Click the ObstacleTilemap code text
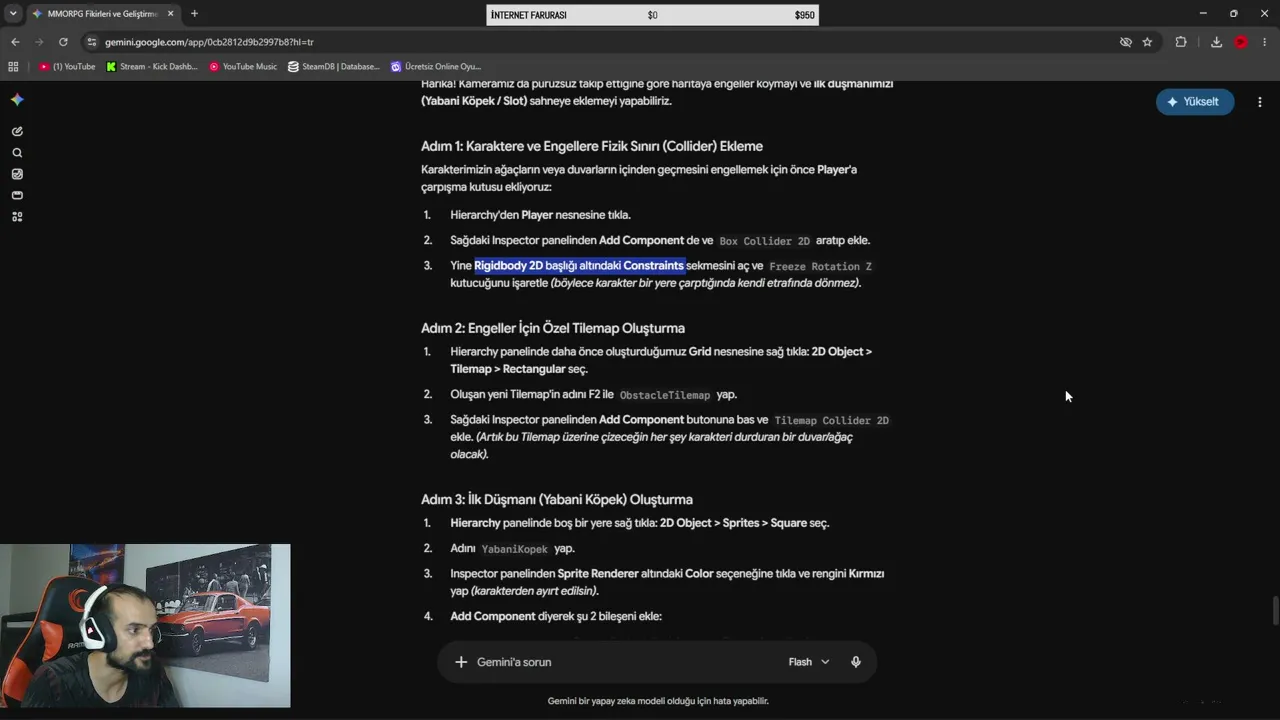 (665, 395)
